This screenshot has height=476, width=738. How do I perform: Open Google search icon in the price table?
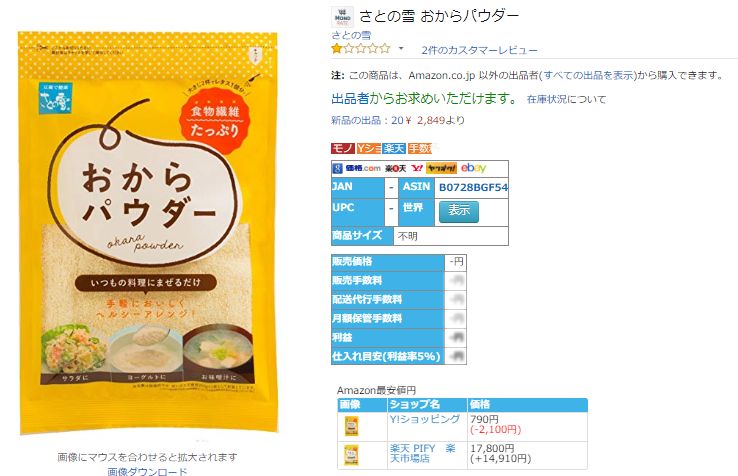[337, 168]
